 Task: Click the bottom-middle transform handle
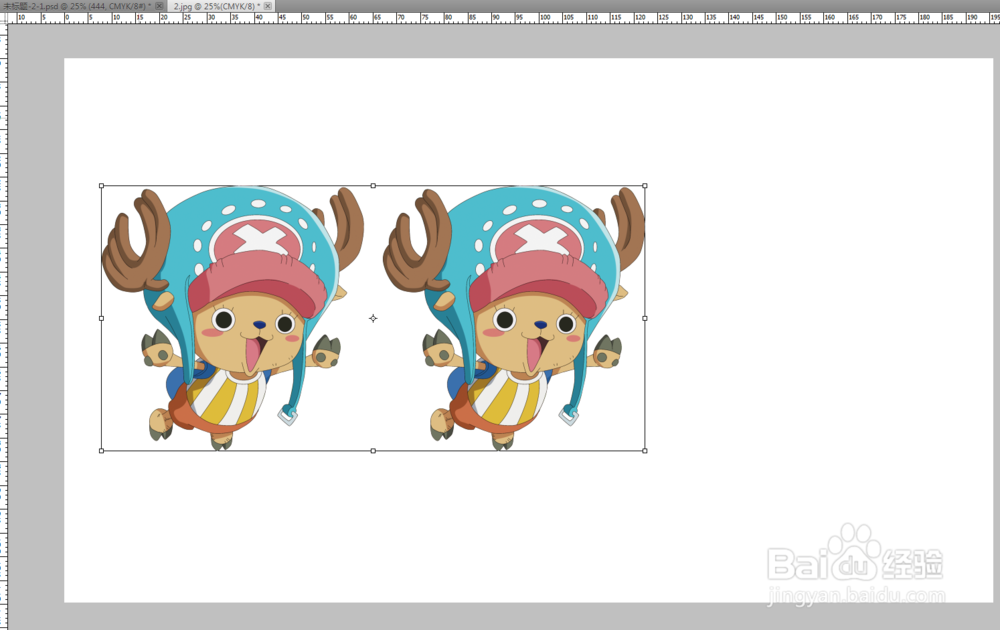(373, 451)
